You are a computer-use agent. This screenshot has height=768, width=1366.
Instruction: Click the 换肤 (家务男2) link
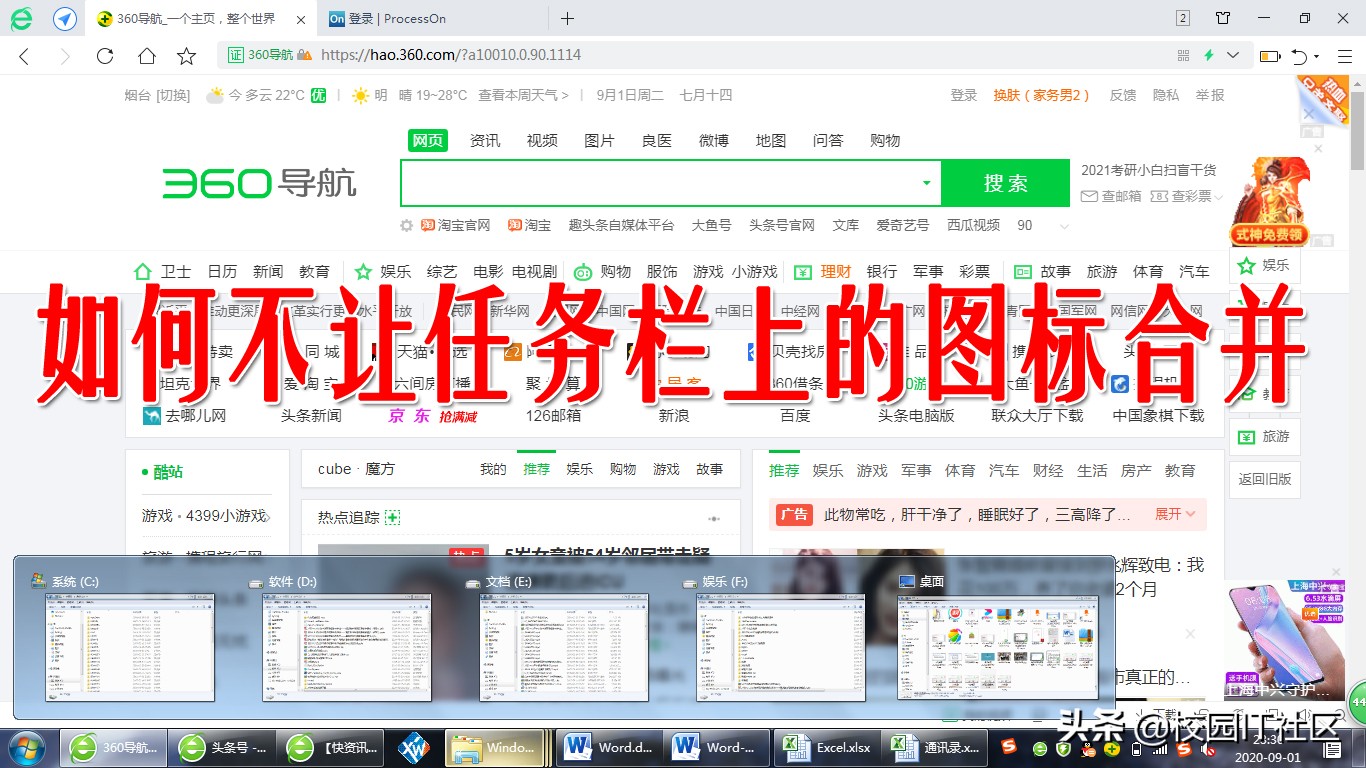(x=1041, y=95)
